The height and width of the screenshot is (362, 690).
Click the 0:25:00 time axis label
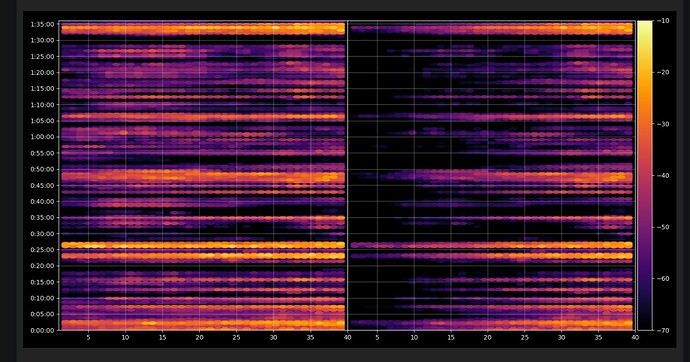[42, 250]
